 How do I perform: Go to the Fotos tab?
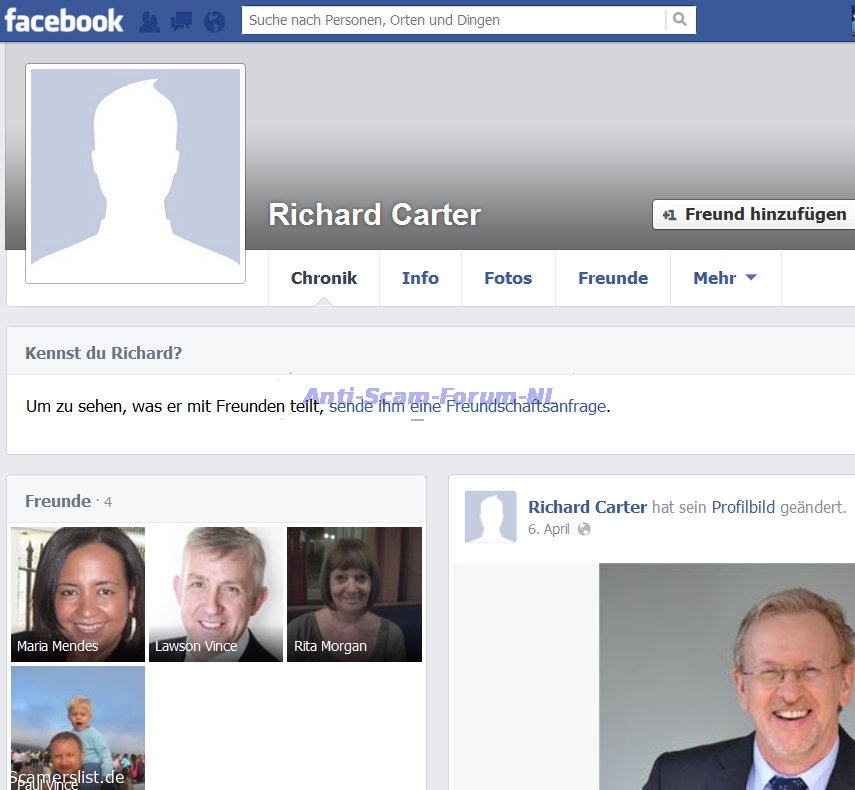[x=508, y=278]
